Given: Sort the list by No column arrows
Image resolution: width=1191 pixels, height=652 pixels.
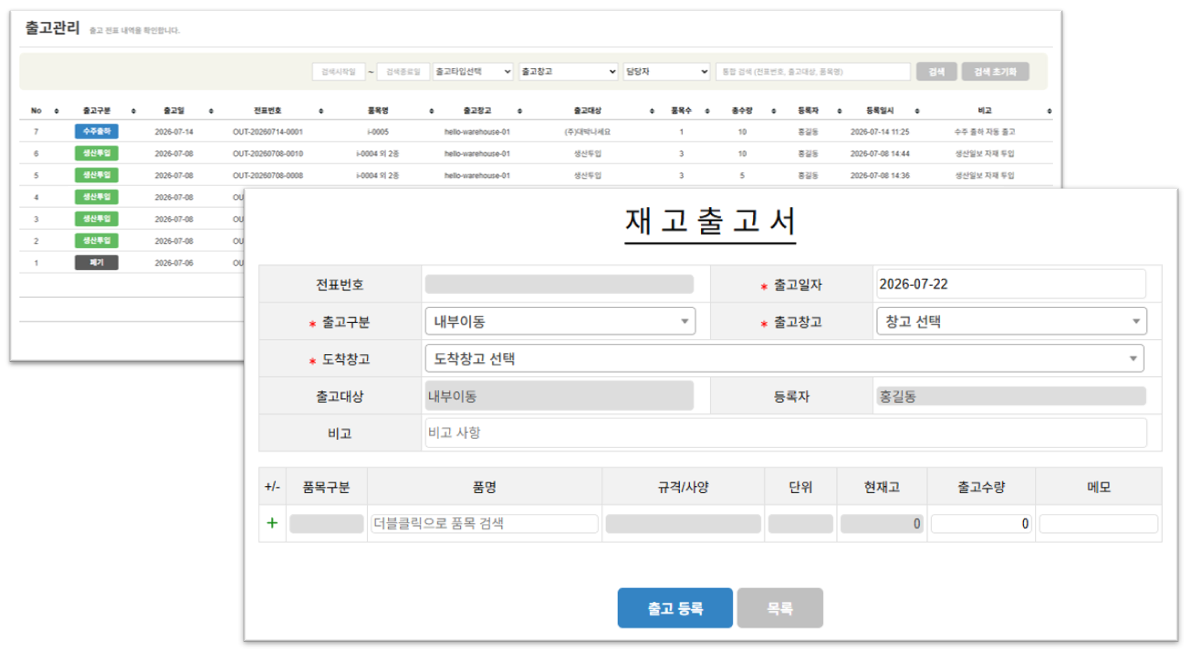Looking at the screenshot, I should [56, 111].
